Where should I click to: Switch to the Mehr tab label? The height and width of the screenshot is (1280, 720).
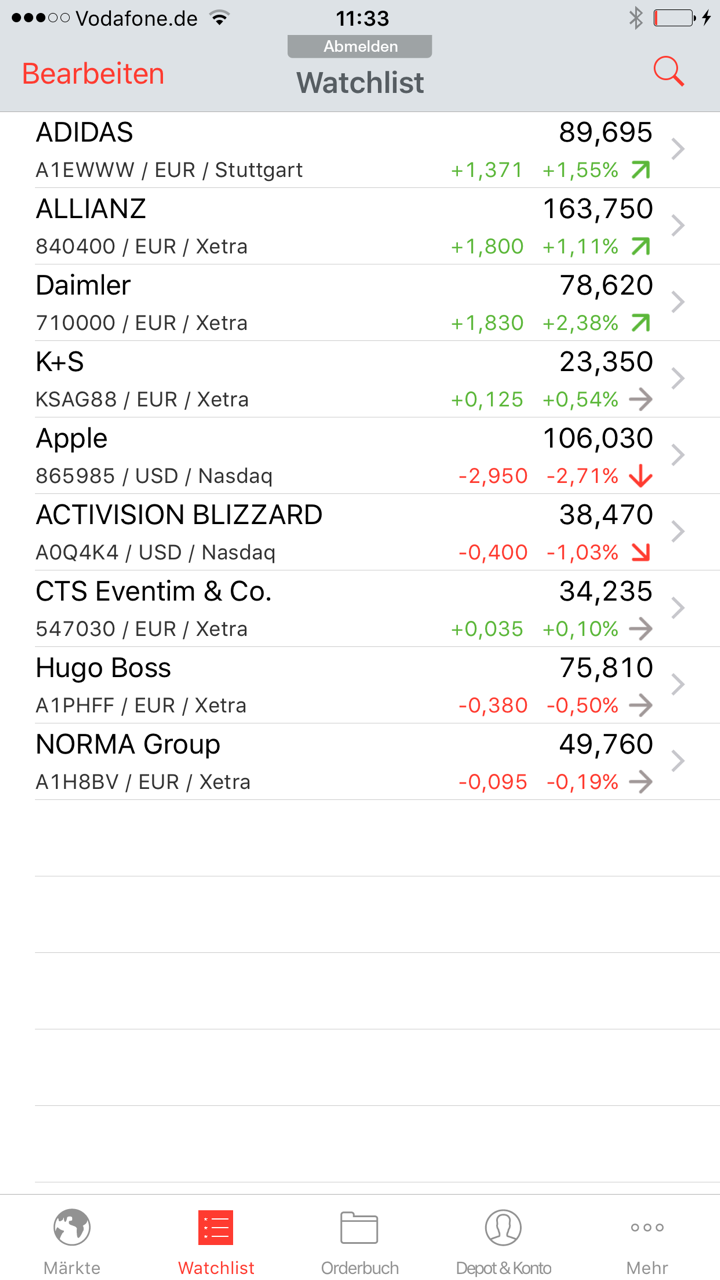click(x=647, y=1268)
